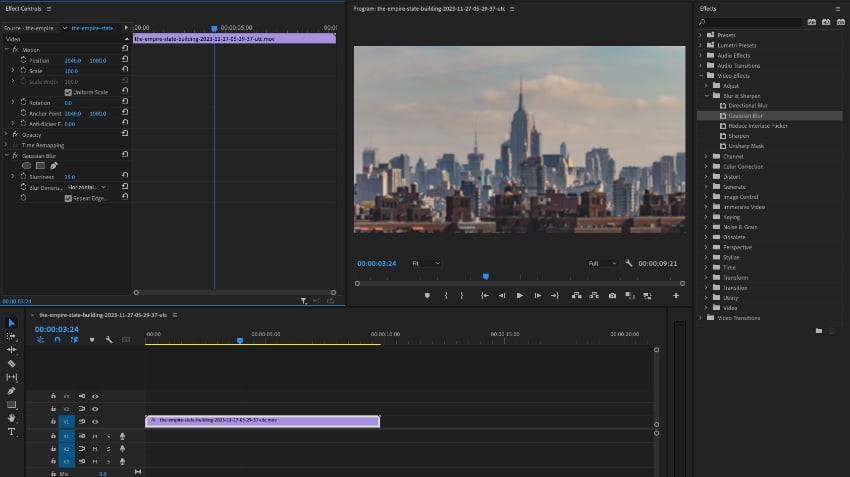This screenshot has width=850, height=477.
Task: Select the rectangle mask tool under Gaussian Blur
Action: [40, 166]
